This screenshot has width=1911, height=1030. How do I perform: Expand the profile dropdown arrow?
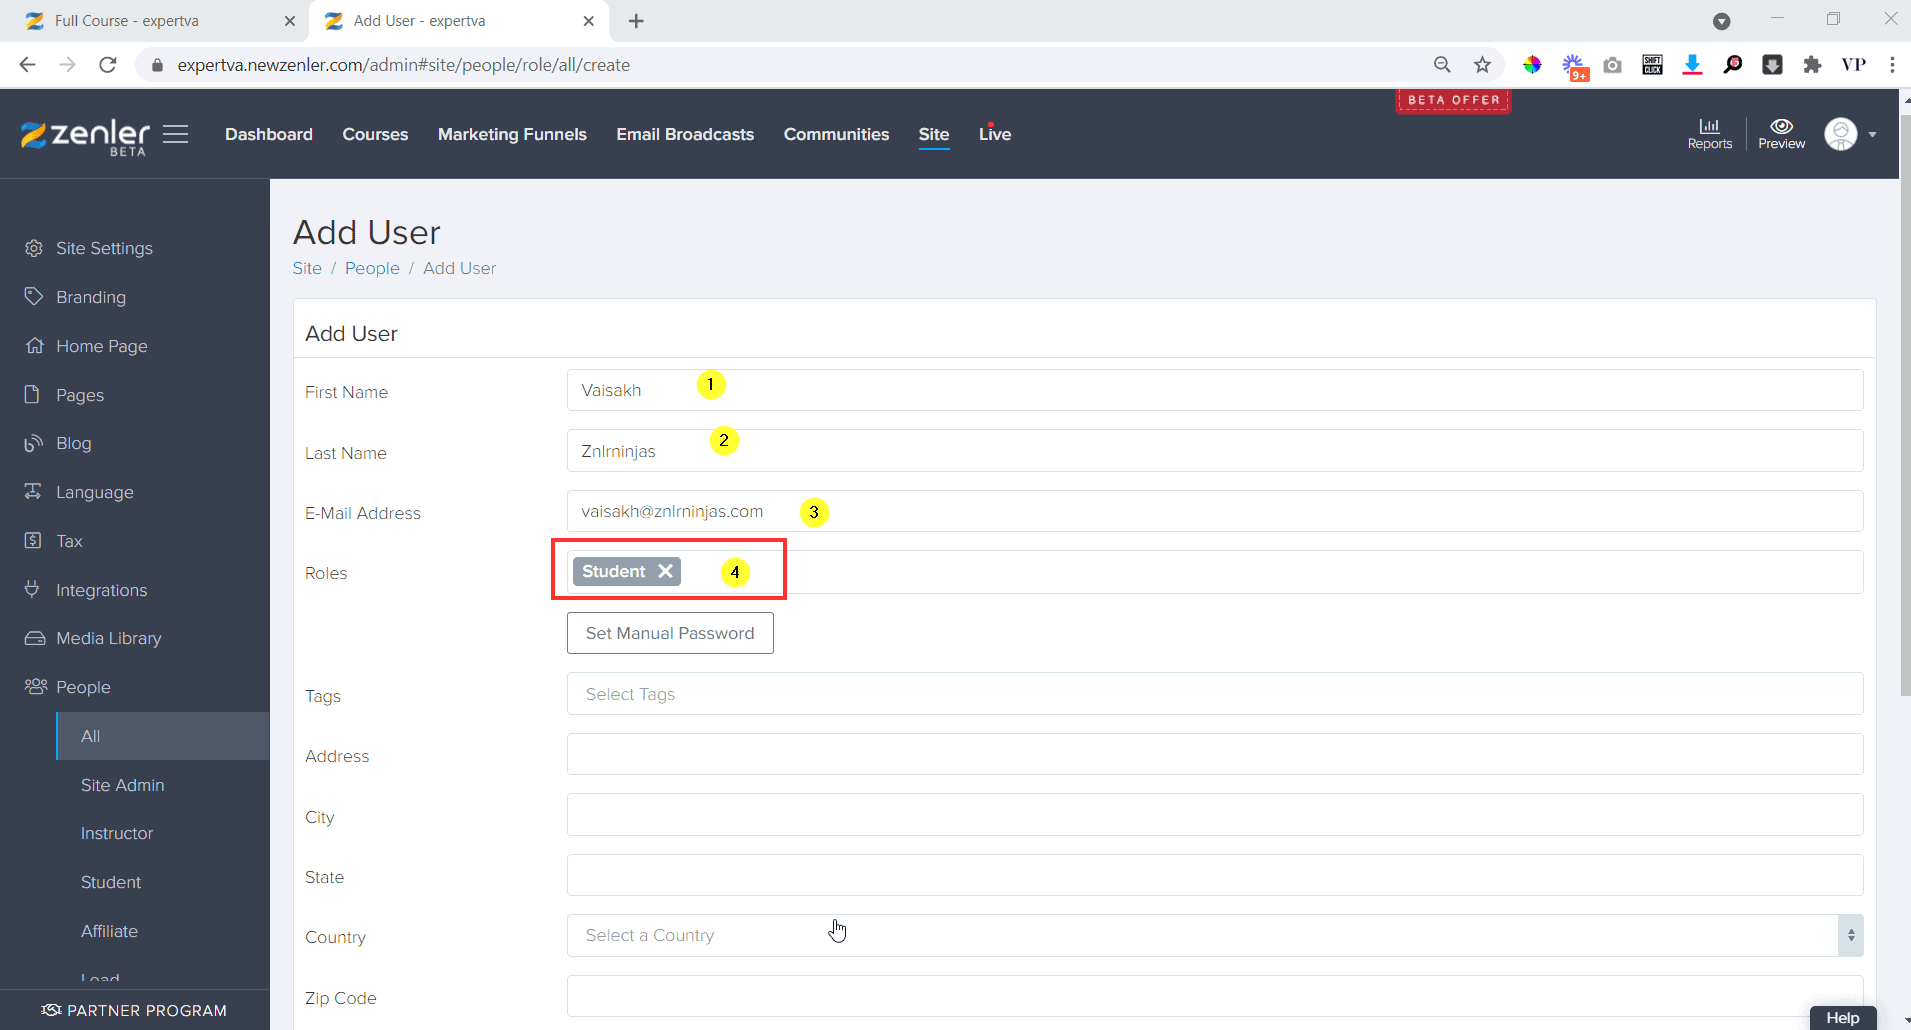1872,134
